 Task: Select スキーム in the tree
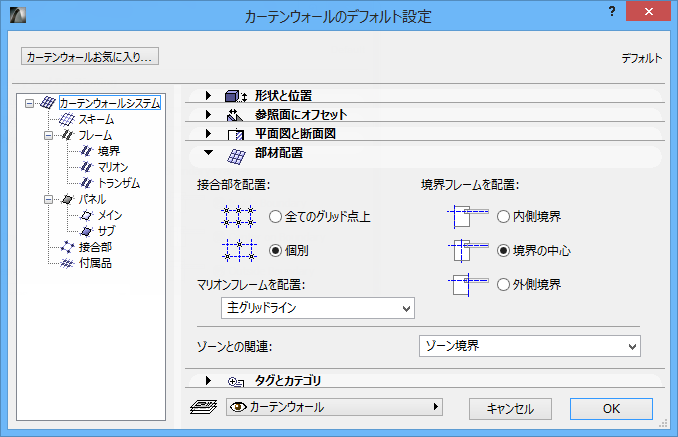pos(96,119)
